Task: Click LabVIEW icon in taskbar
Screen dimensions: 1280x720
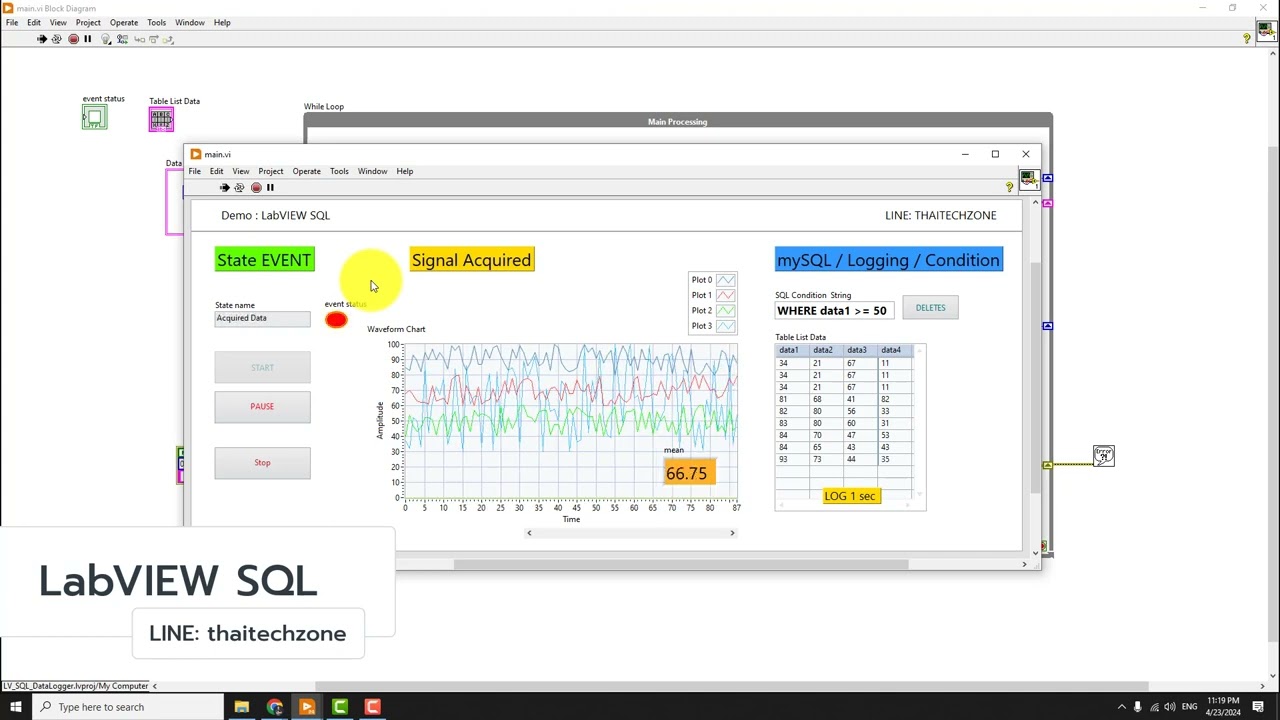Action: pos(307,707)
